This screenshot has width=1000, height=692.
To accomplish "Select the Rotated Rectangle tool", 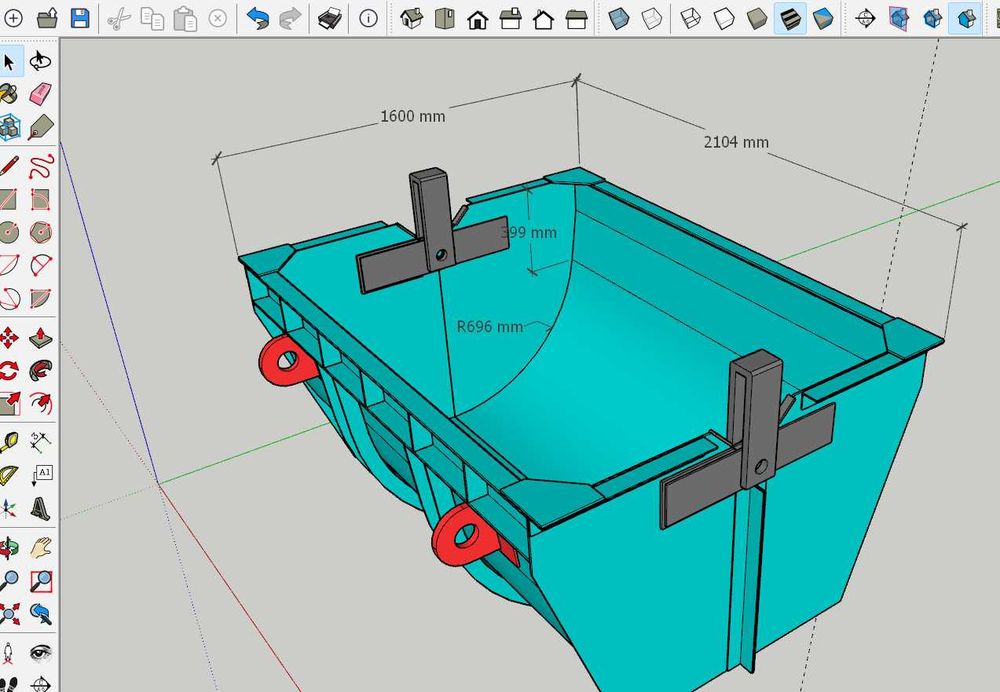I will (40, 200).
